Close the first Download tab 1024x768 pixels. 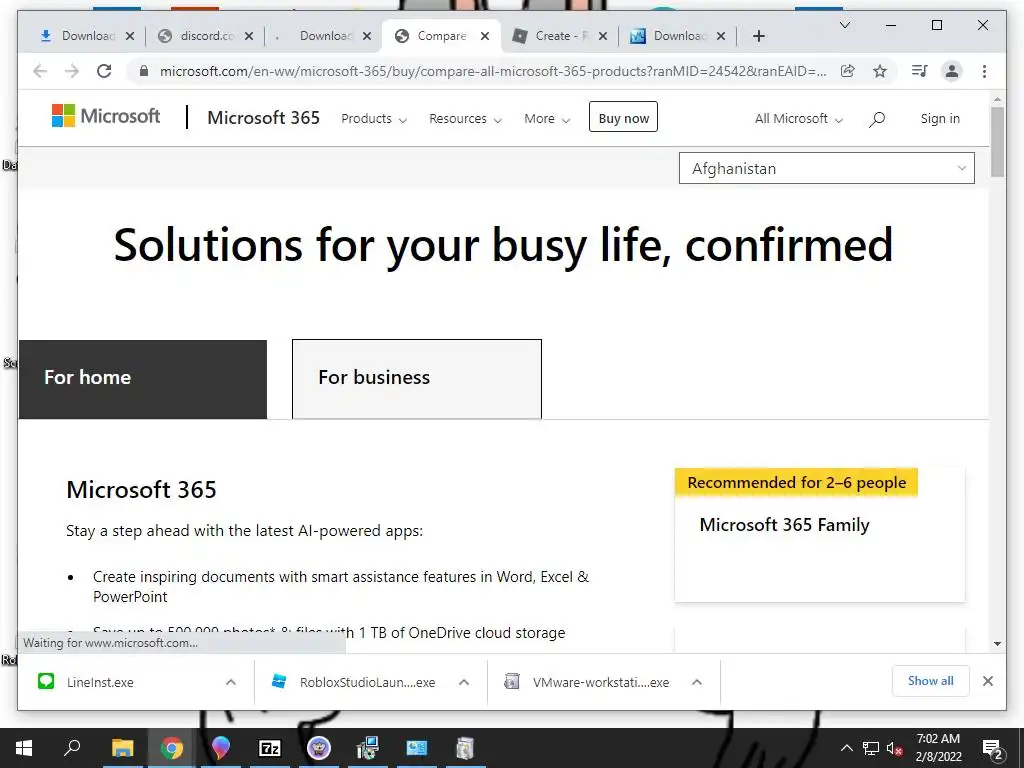130,36
